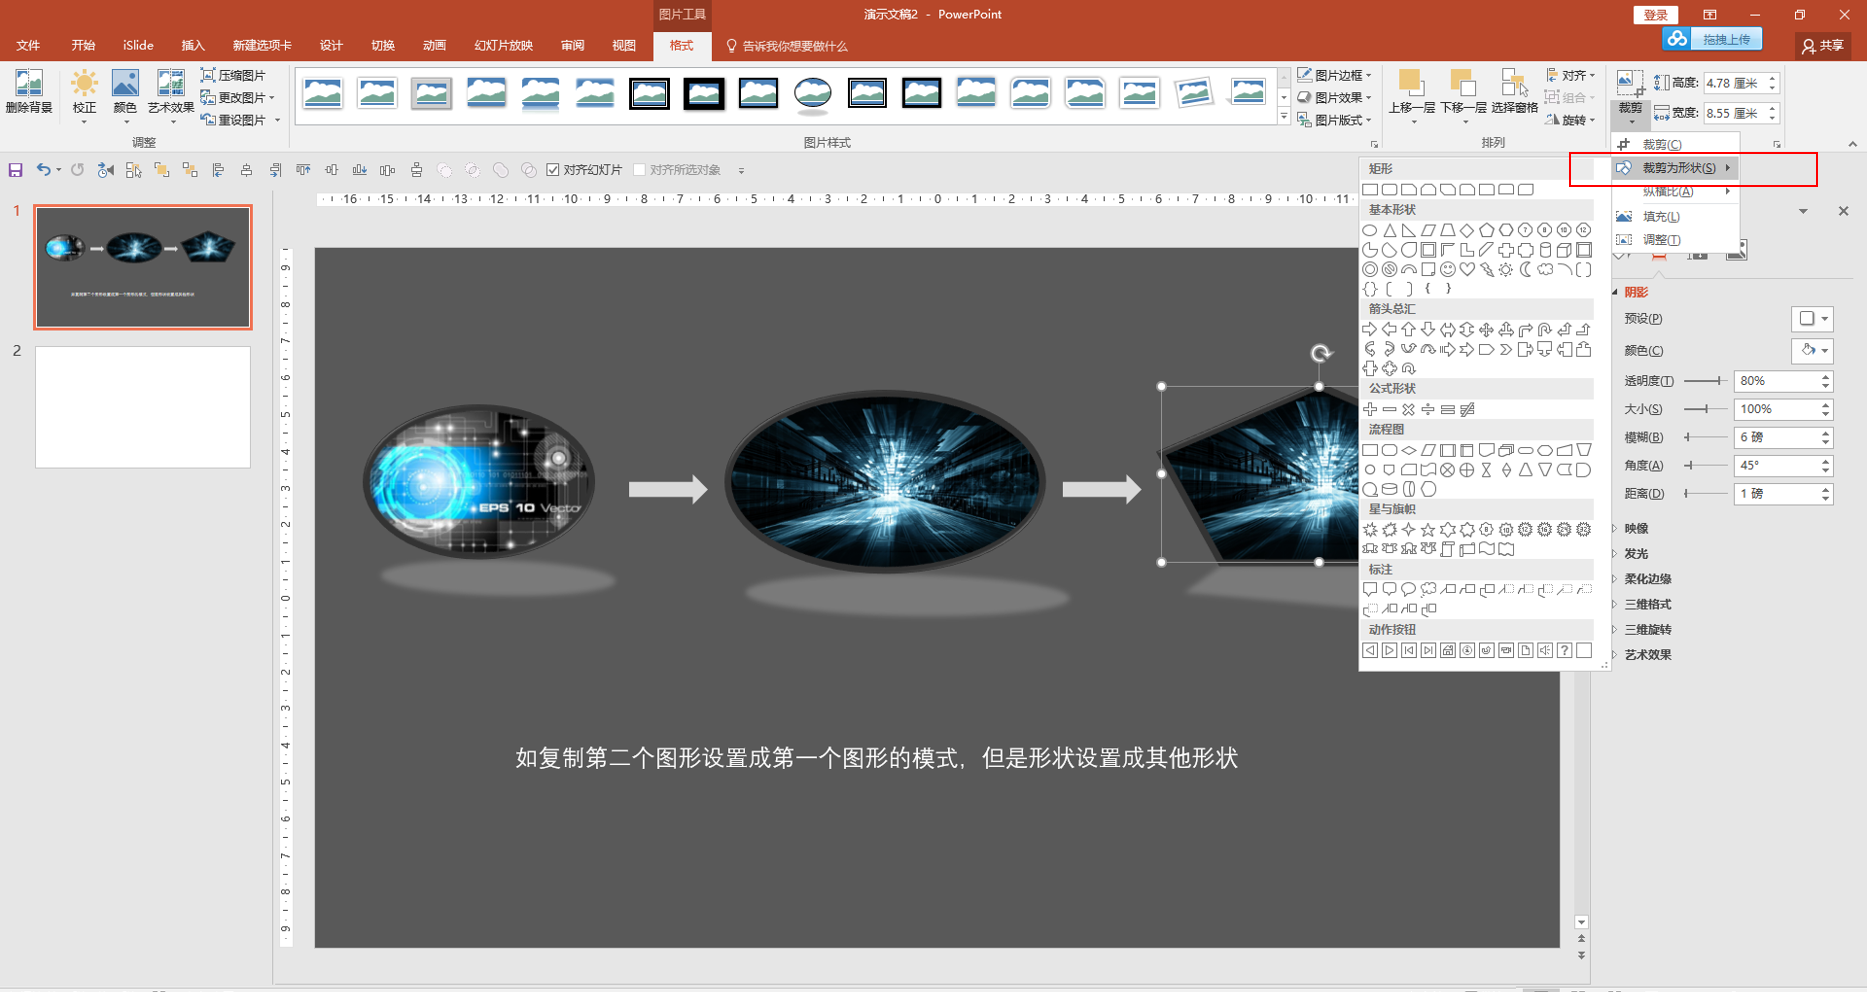Click the 透明度(T) slider
Screen dimensions: 1867x992
1706,381
